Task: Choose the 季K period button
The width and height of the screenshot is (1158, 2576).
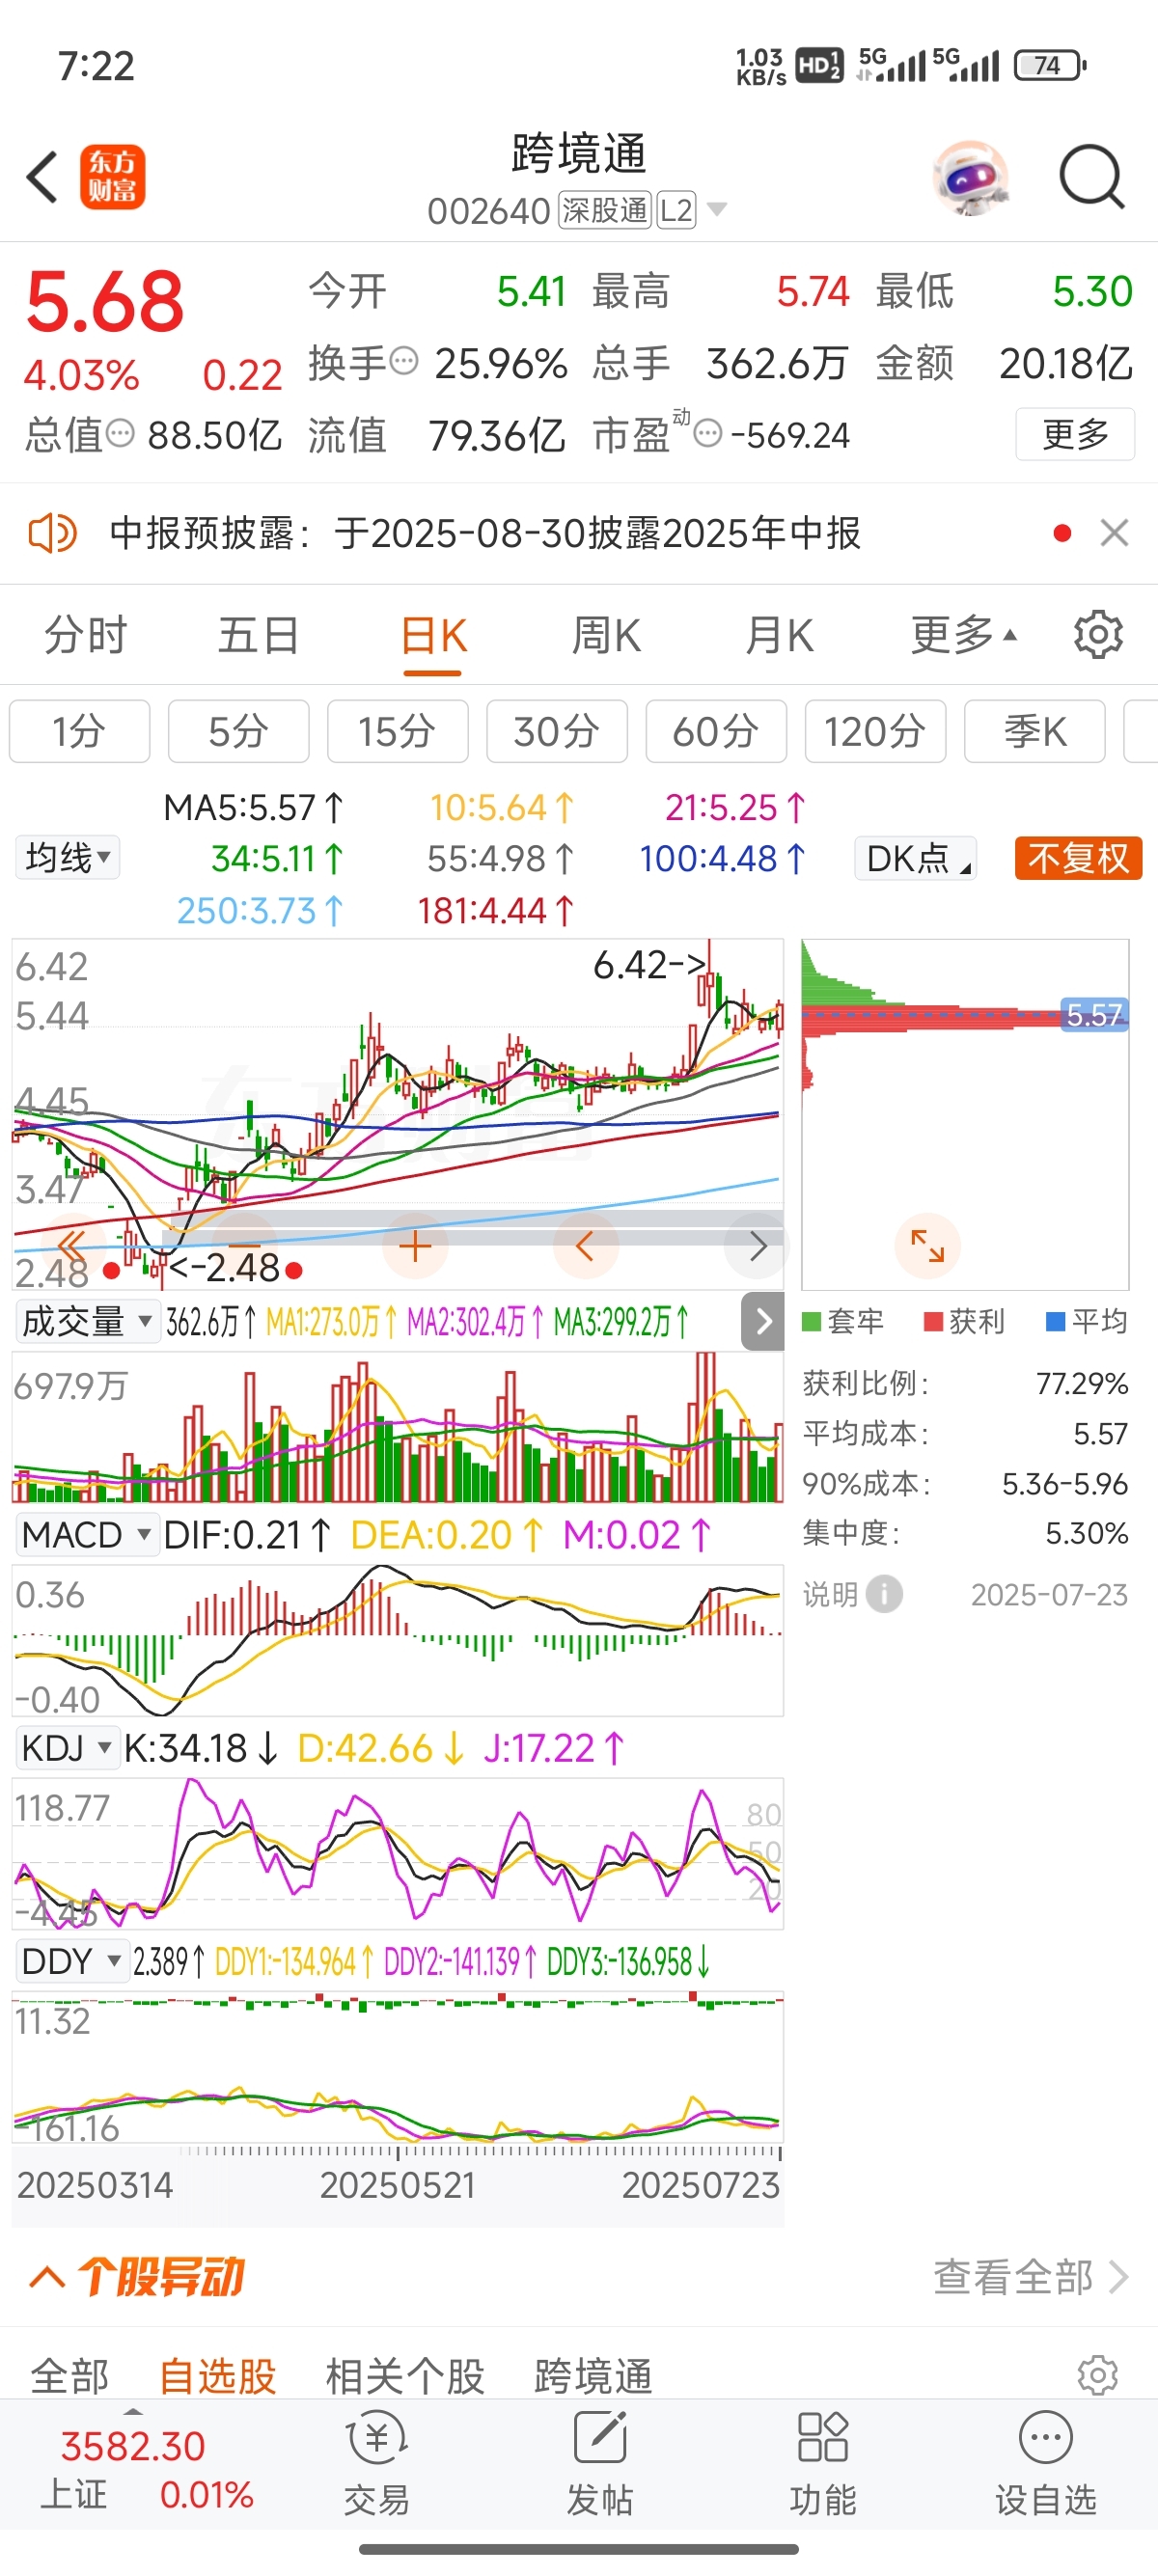Action: tap(1035, 731)
